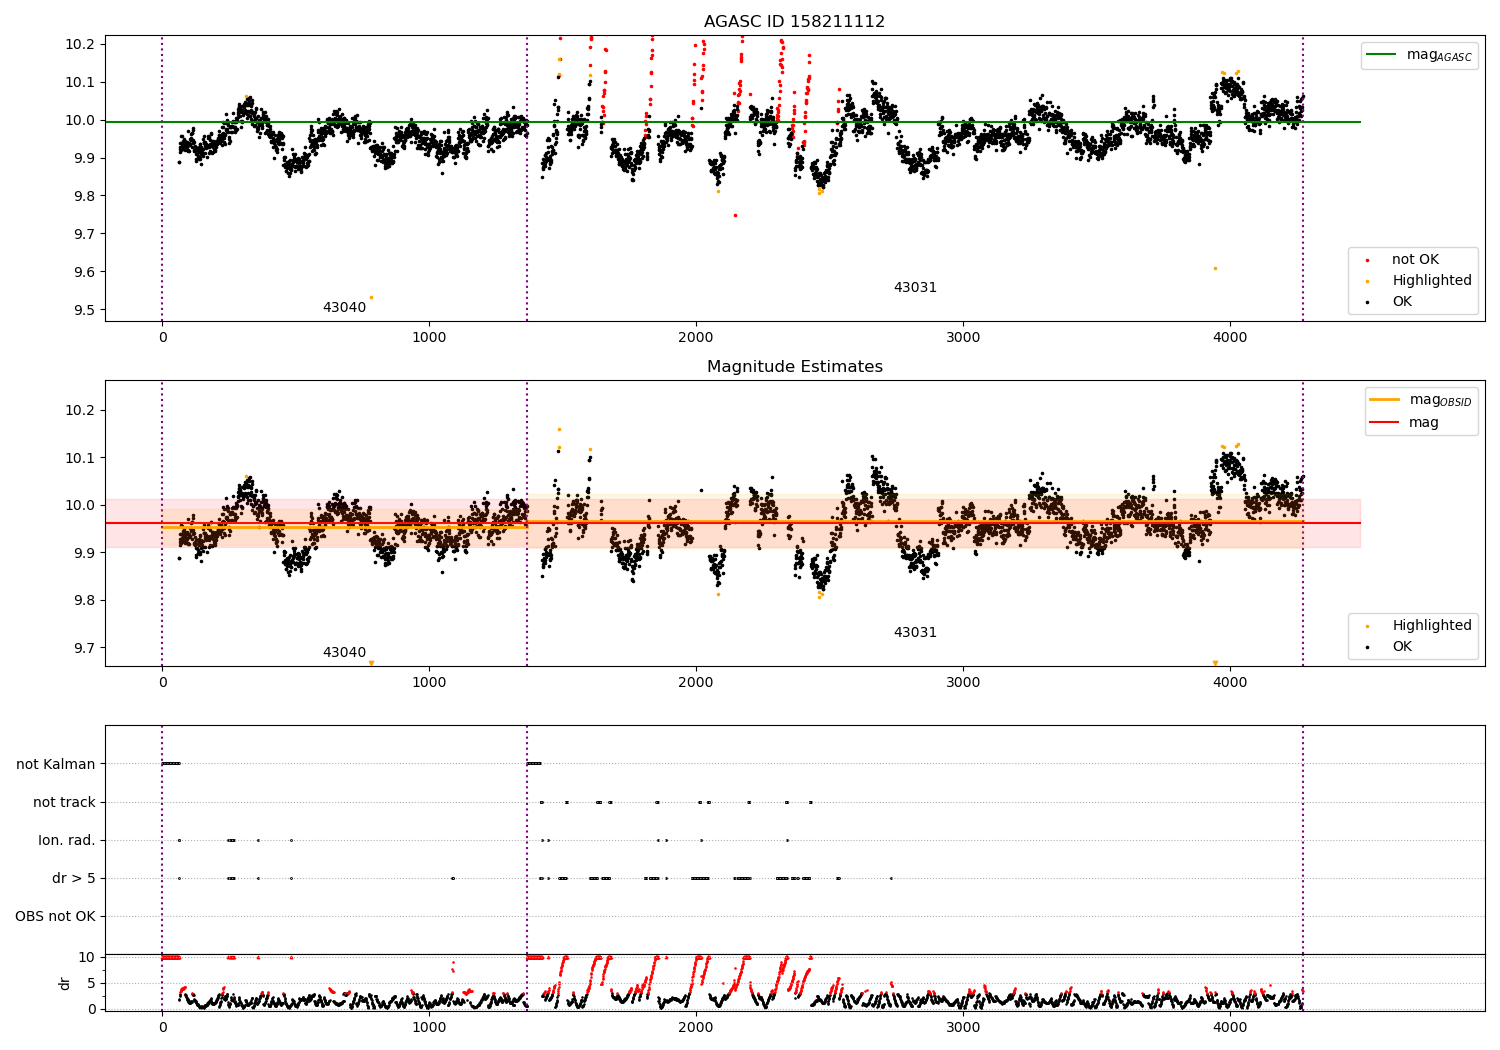
Task: Click the 'AGASC ID 158211112' plot title
Action: pos(794,22)
